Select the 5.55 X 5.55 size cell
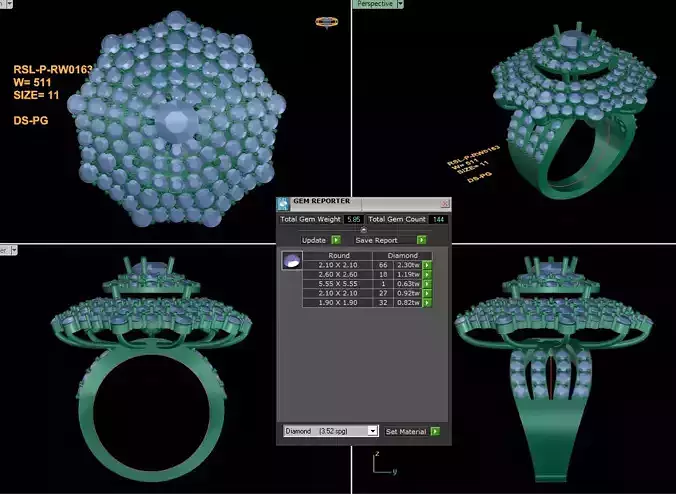Screen dimensions: 676x494 click(338, 284)
